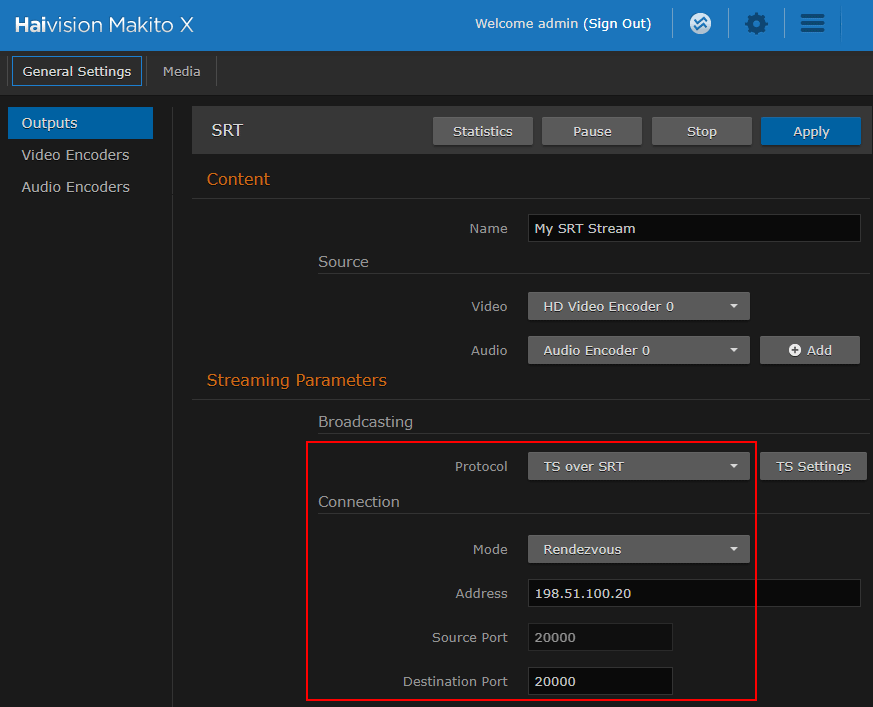Click the network status icon in header
Viewport: 873px width, 707px height.
click(701, 24)
